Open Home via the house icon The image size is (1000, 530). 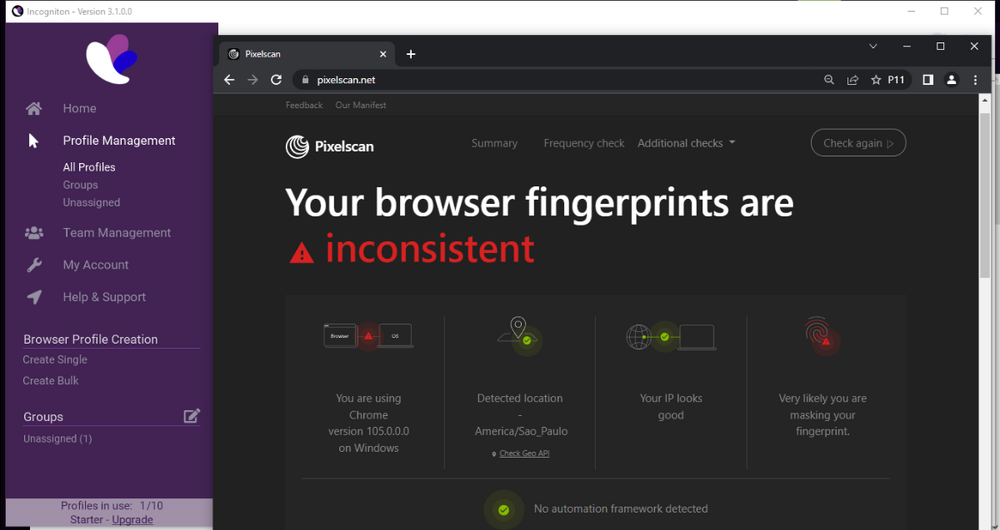tap(34, 108)
